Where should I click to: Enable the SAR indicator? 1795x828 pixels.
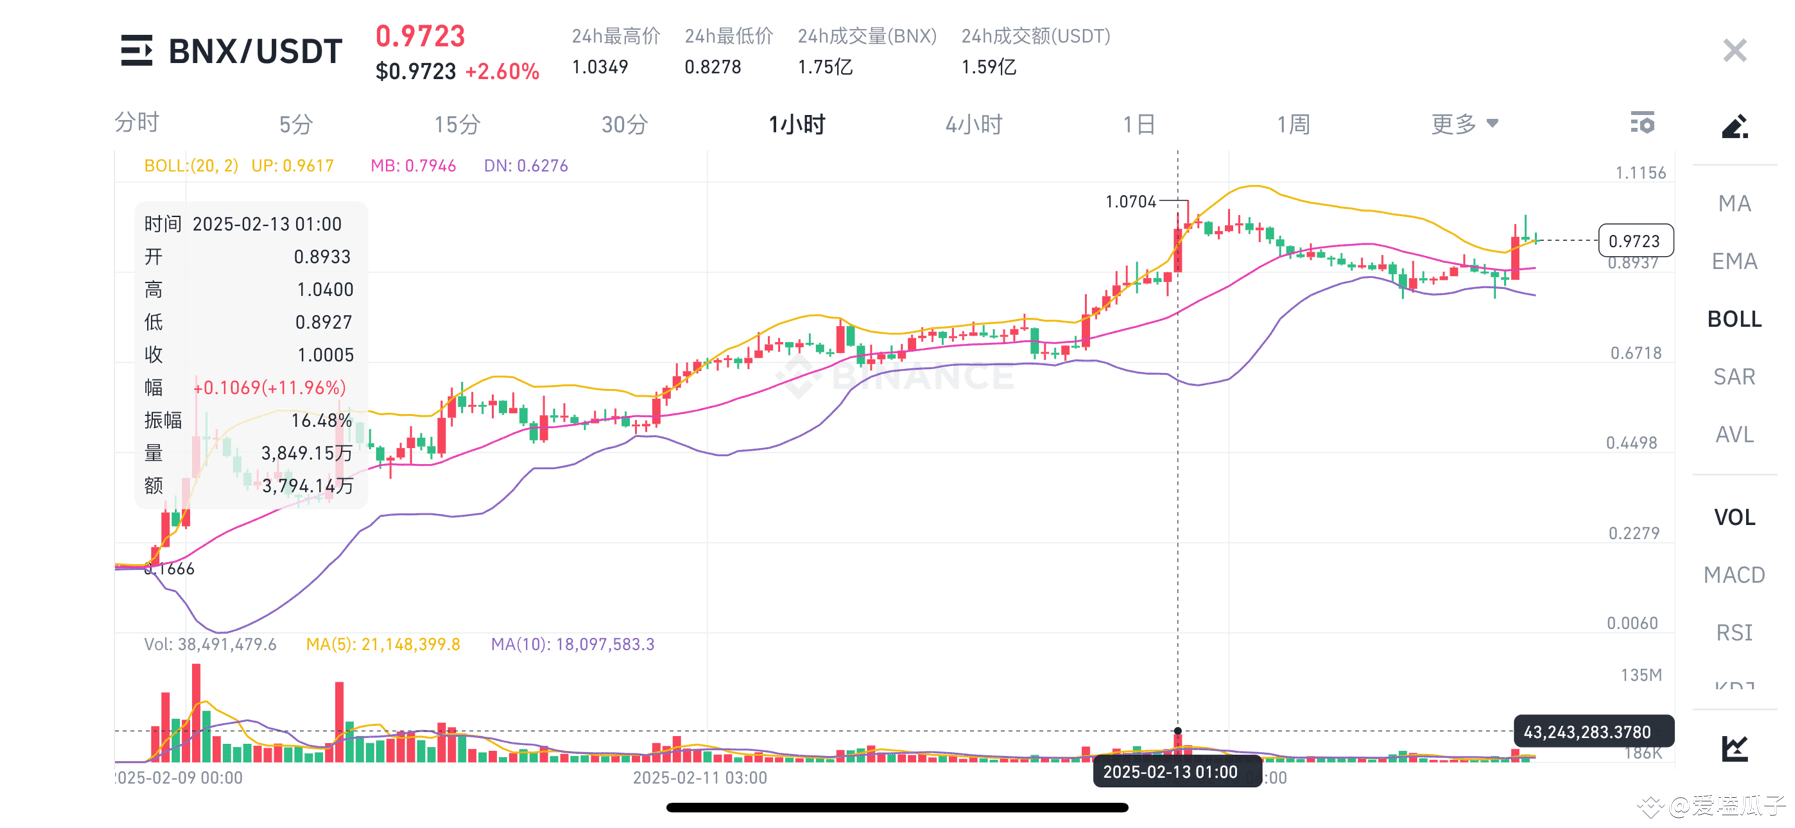pos(1734,377)
